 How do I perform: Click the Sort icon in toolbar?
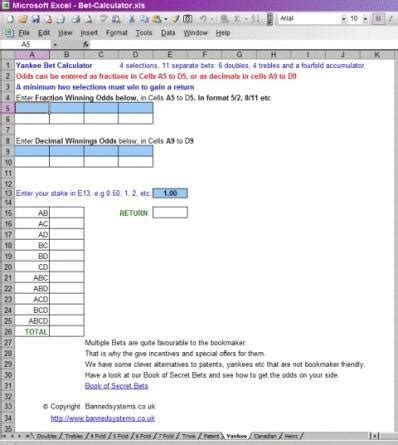coord(255,19)
